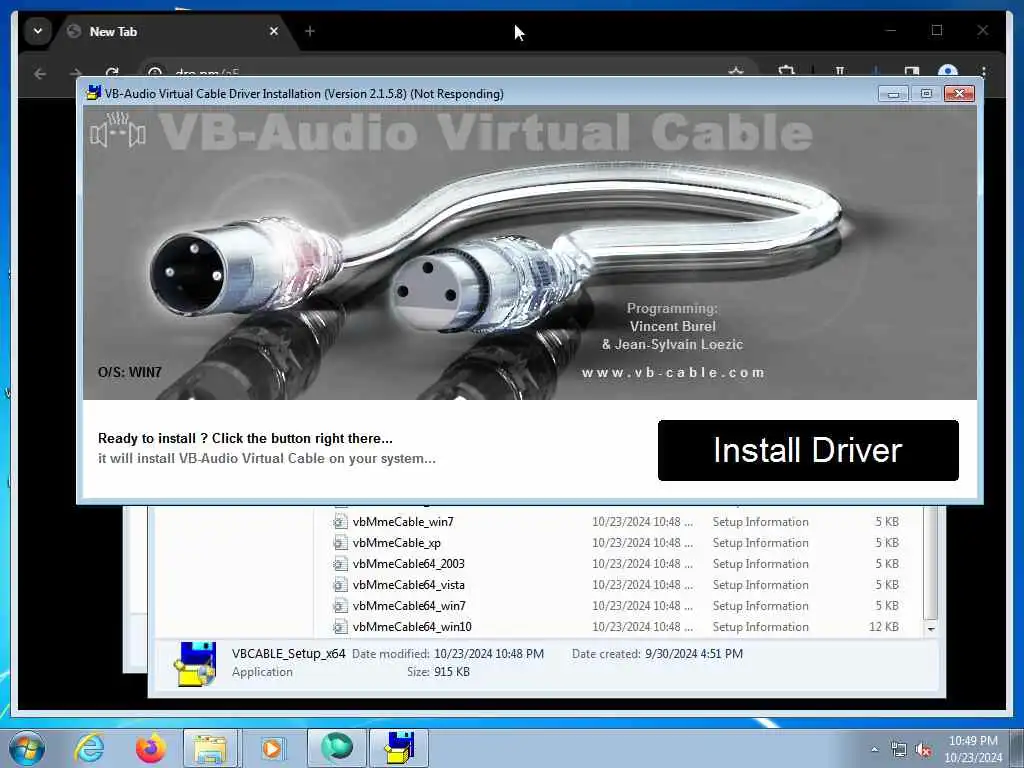Click VBCABLE_Setup_x64 icon in details pane
1024x768 pixels.
(x=195, y=664)
